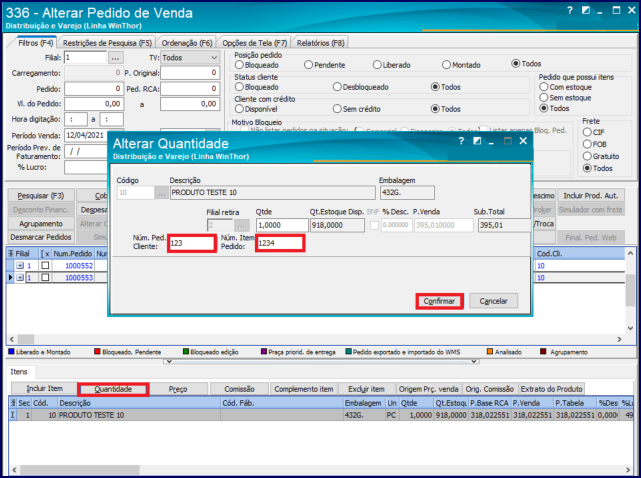The image size is (641, 478).
Task: Collapse panel with left chevron above Itens
Action: (x=169, y=361)
